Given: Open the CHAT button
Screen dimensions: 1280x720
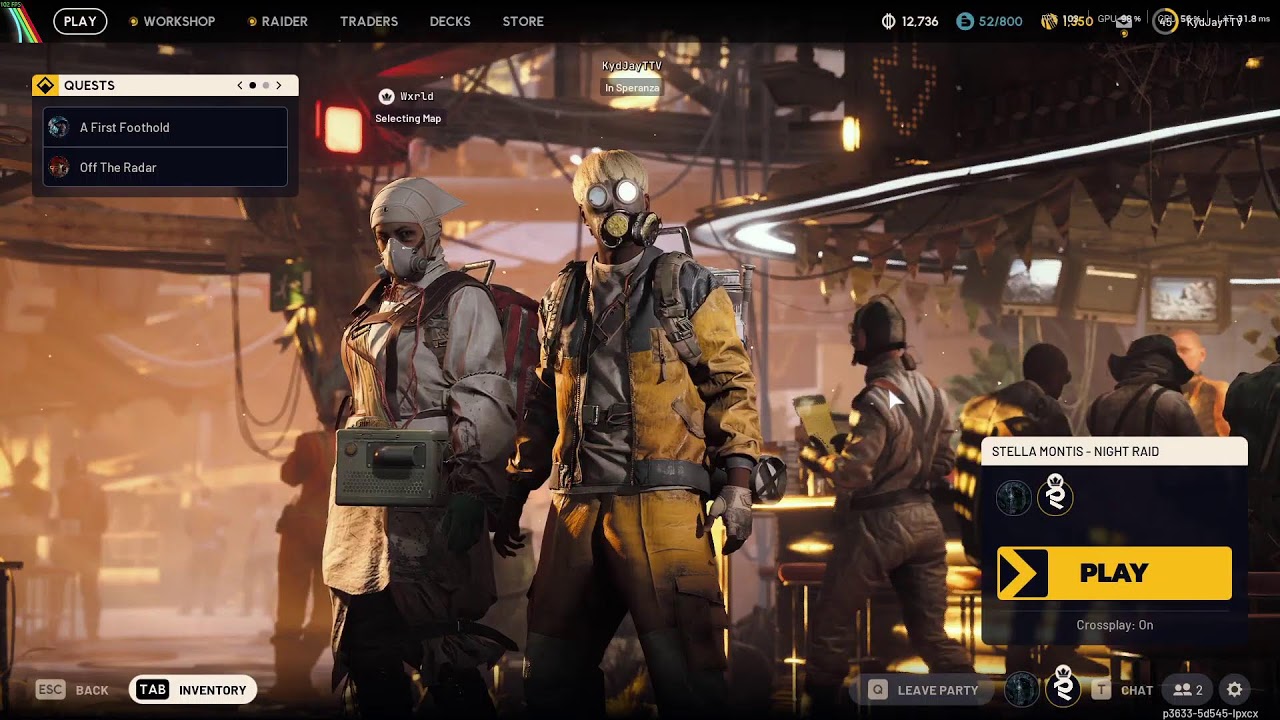Looking at the screenshot, I should point(1123,690).
